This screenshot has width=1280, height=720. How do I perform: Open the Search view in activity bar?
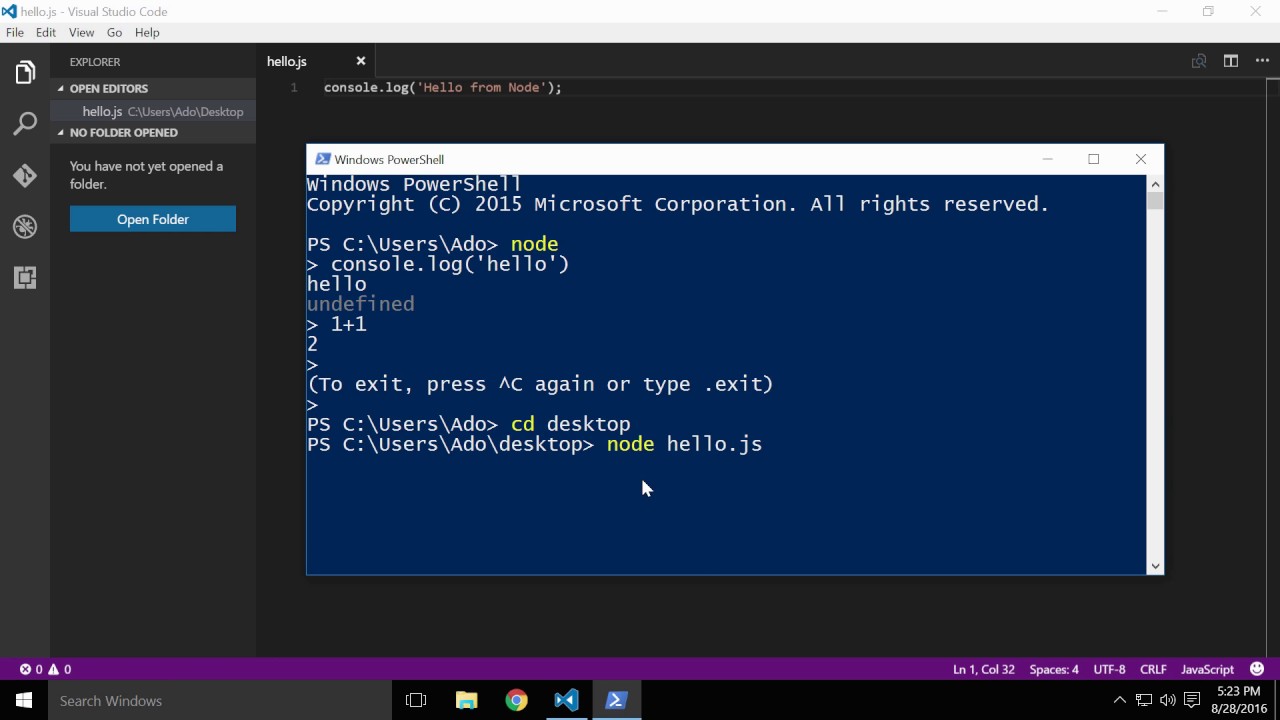click(25, 124)
